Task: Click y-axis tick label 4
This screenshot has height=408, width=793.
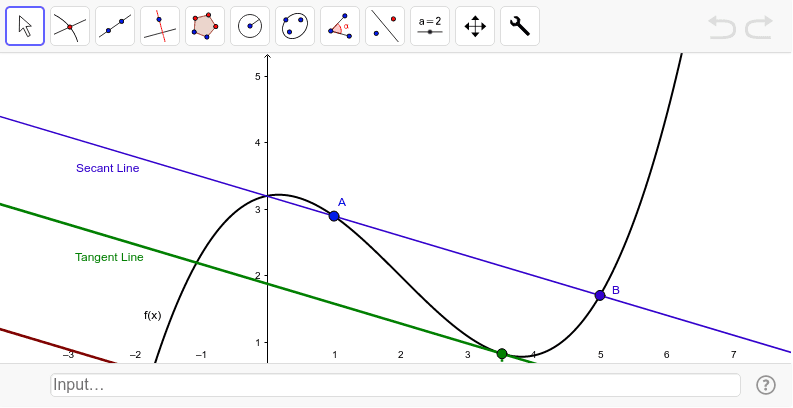Action: 258,143
